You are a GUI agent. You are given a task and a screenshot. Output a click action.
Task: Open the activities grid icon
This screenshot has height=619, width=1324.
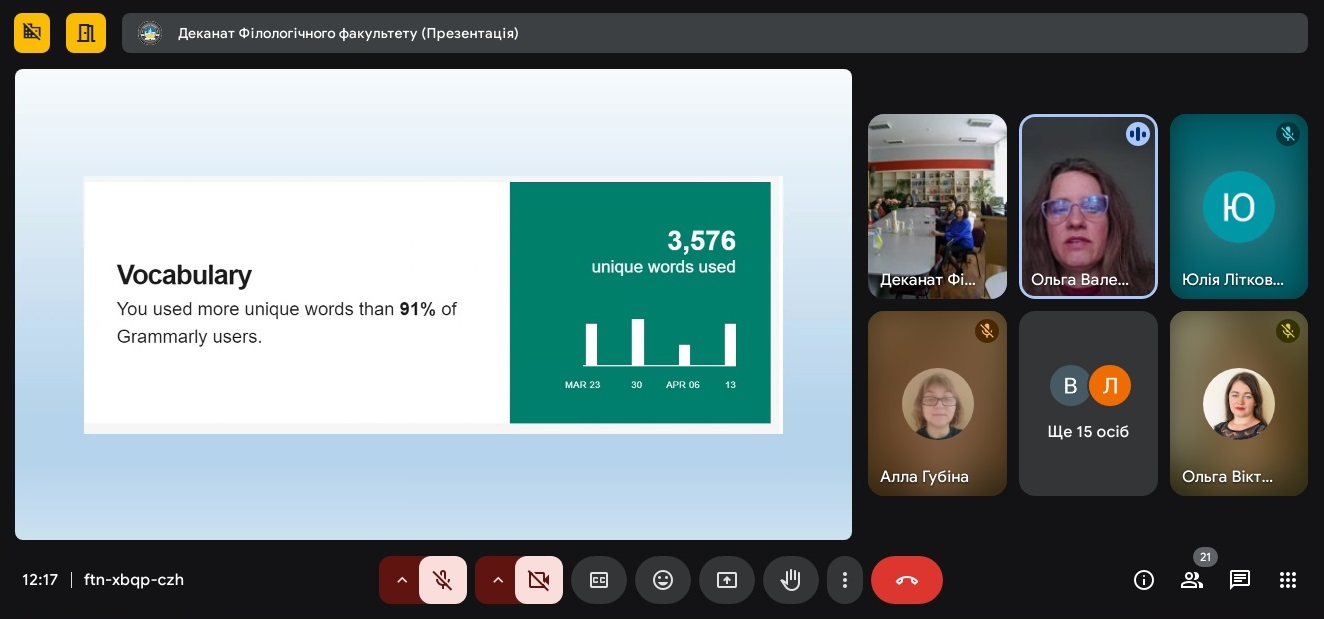click(1288, 580)
